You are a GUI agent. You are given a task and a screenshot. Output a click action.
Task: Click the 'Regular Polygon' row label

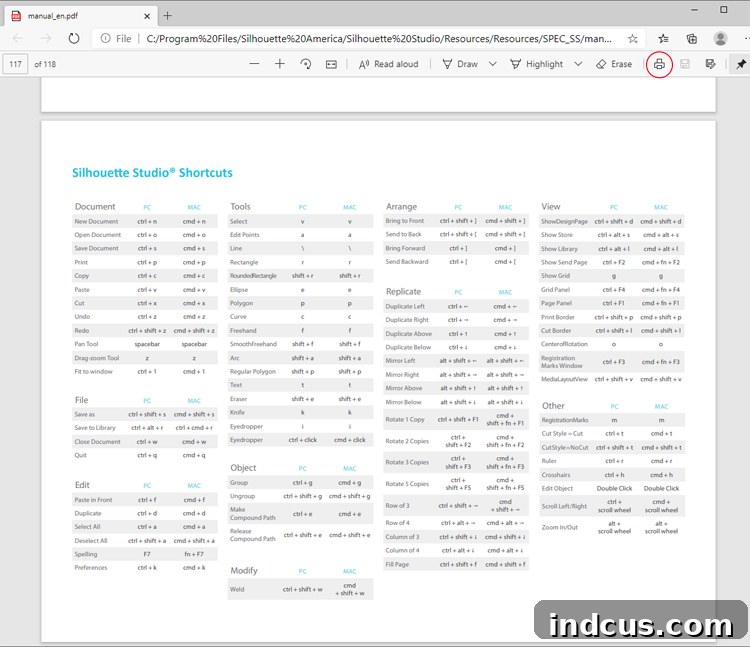(x=253, y=372)
